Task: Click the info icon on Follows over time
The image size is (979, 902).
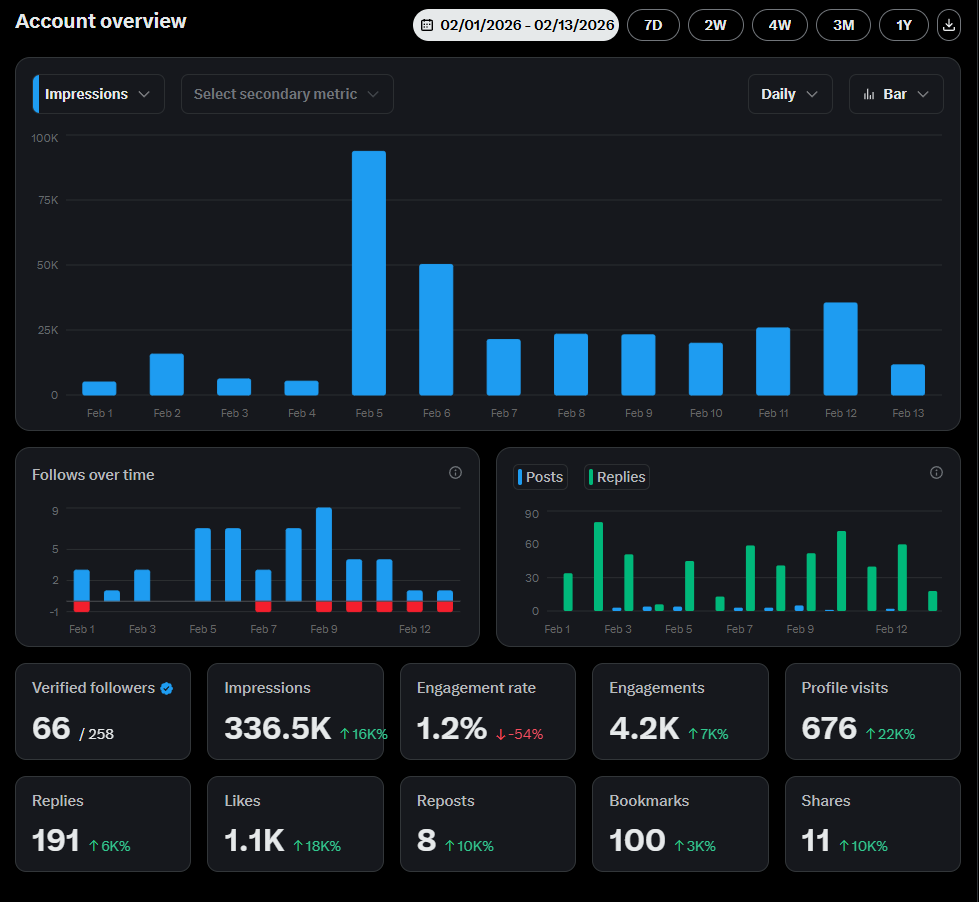Action: [455, 472]
